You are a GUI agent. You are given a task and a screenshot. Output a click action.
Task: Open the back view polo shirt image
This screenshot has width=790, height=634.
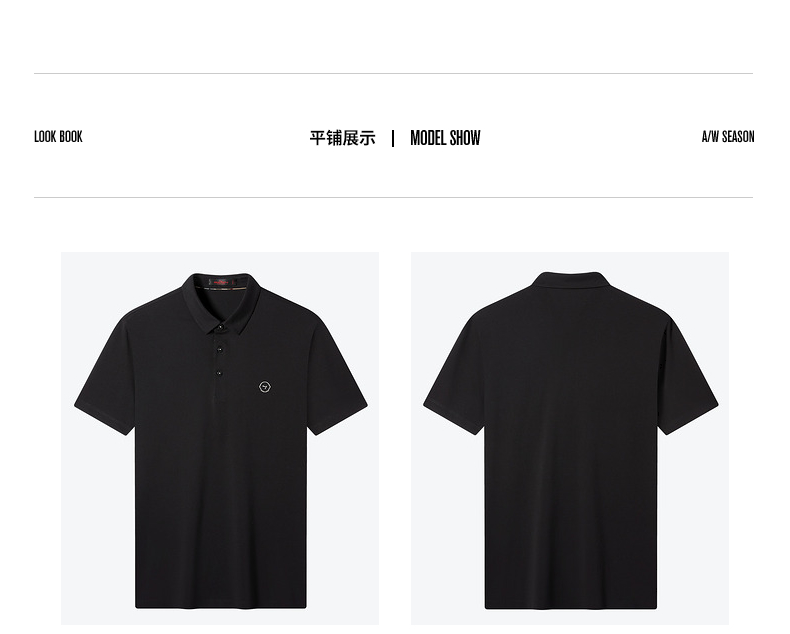[570, 438]
